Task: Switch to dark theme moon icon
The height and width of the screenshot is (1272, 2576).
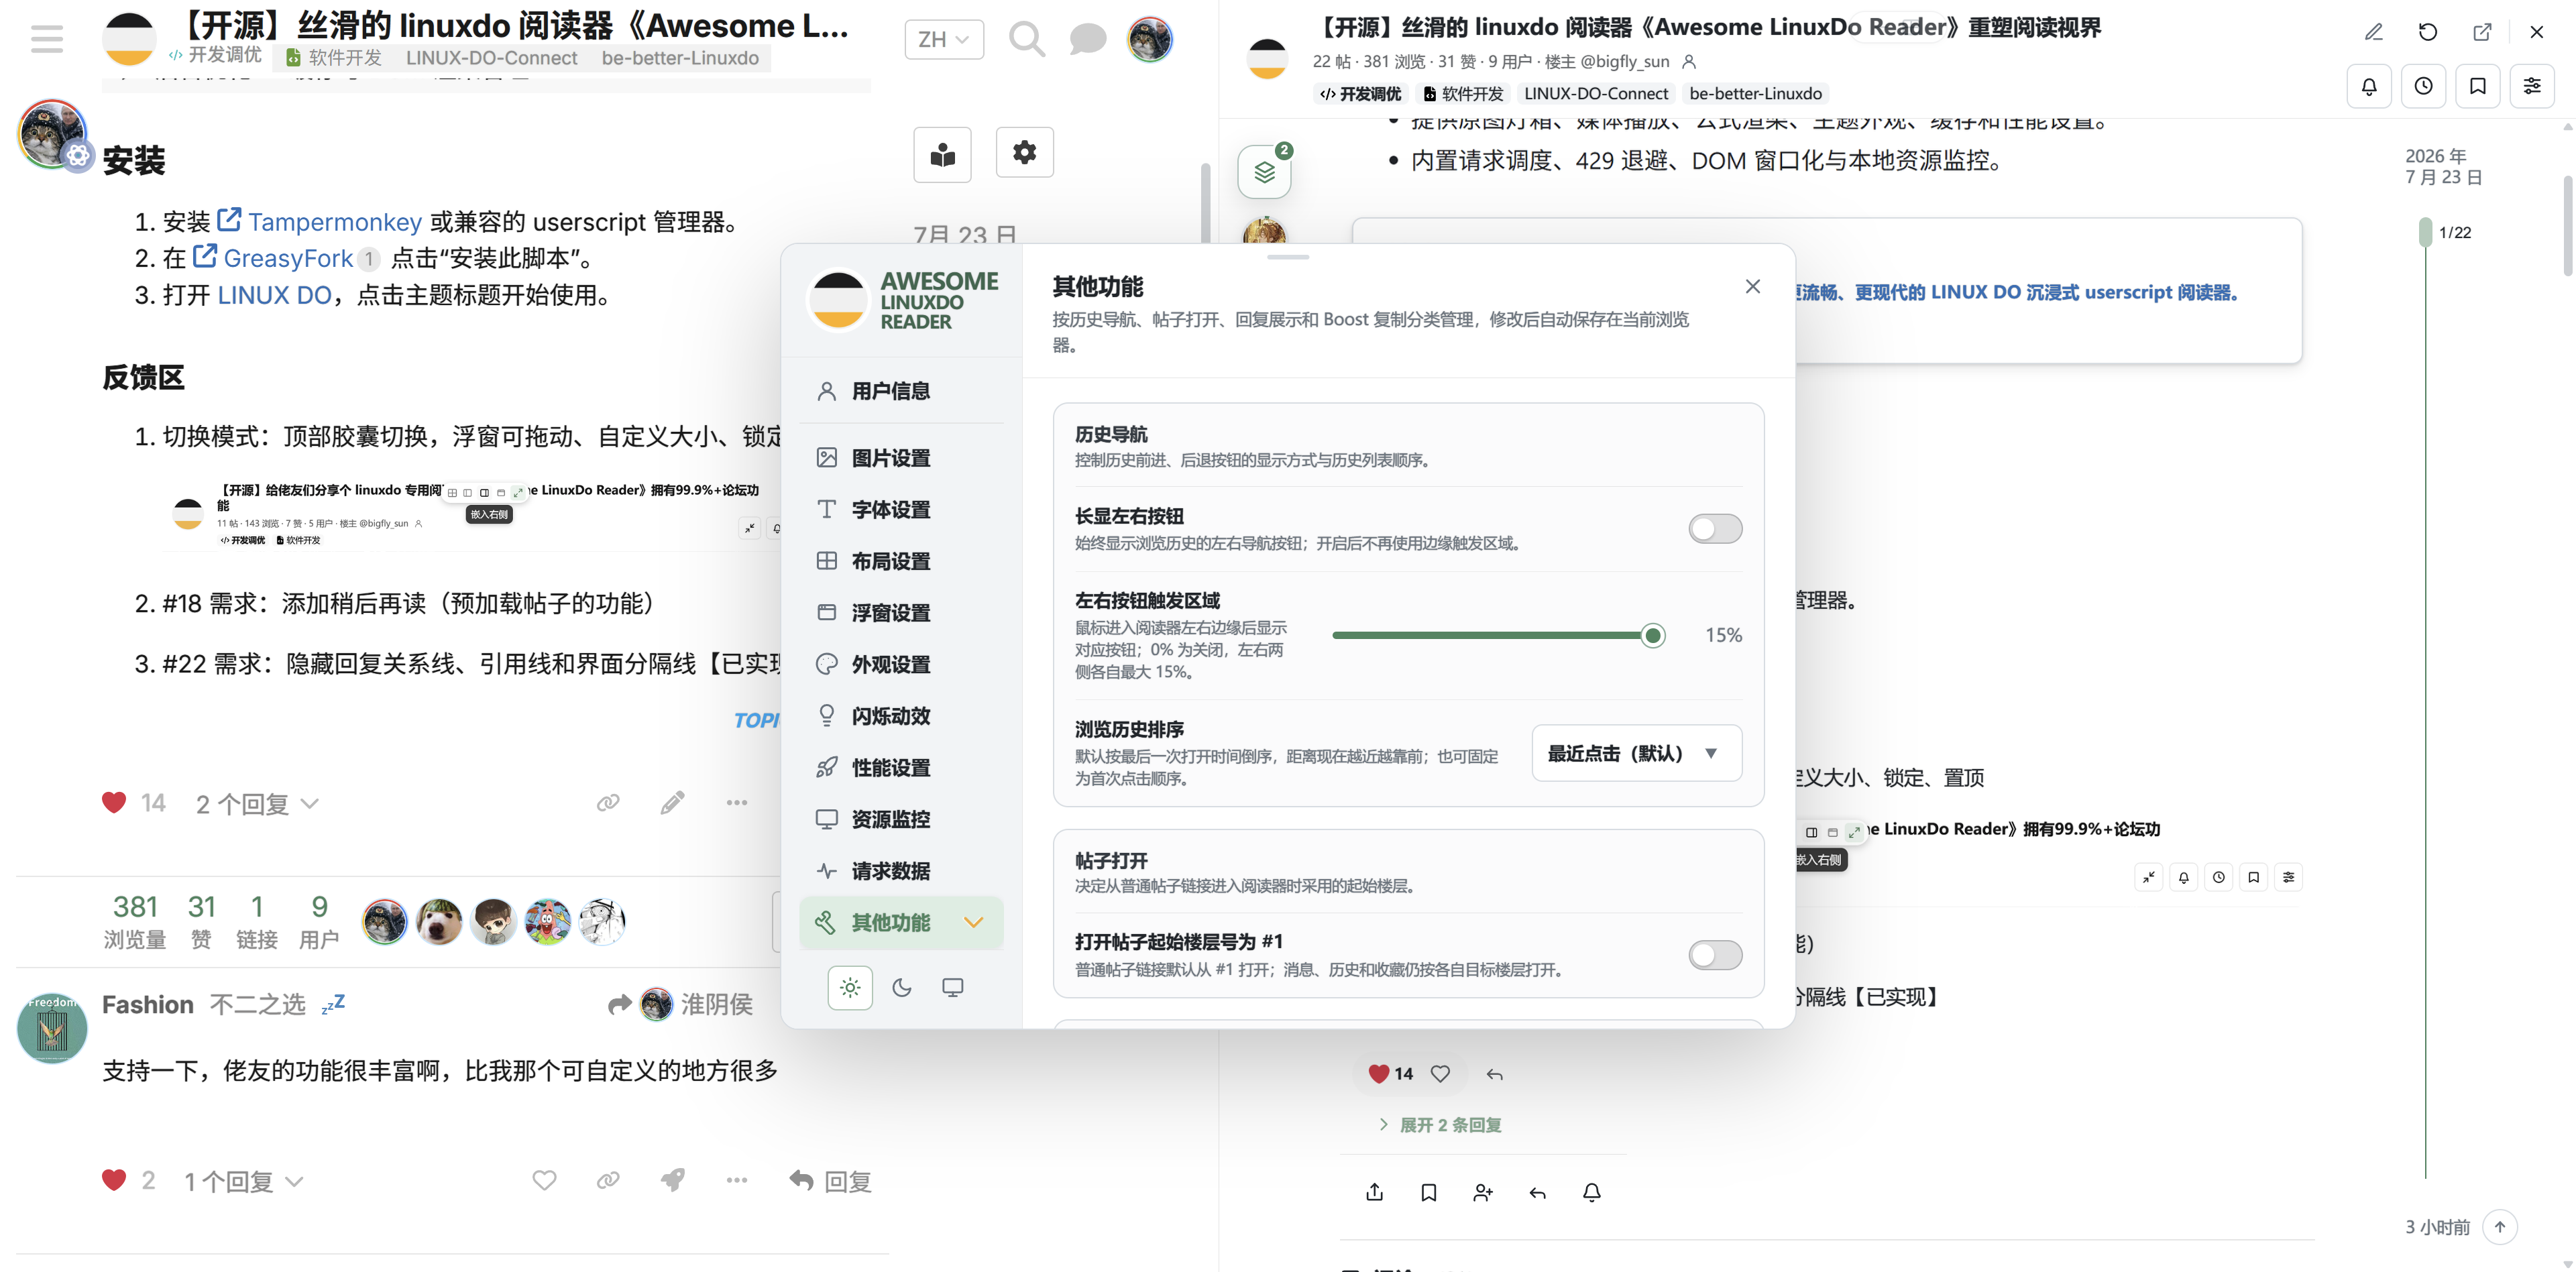Action: 901,988
